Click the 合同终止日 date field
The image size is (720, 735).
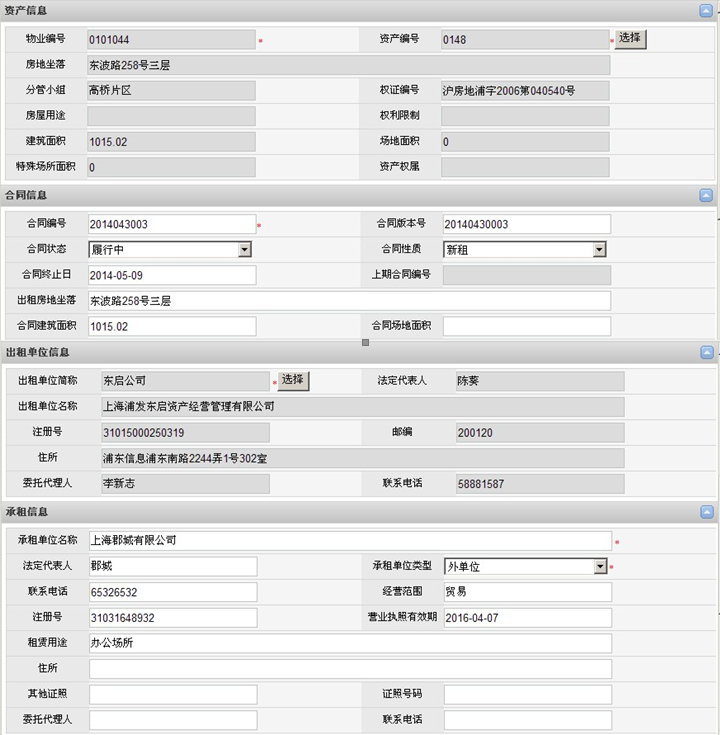coord(171,275)
